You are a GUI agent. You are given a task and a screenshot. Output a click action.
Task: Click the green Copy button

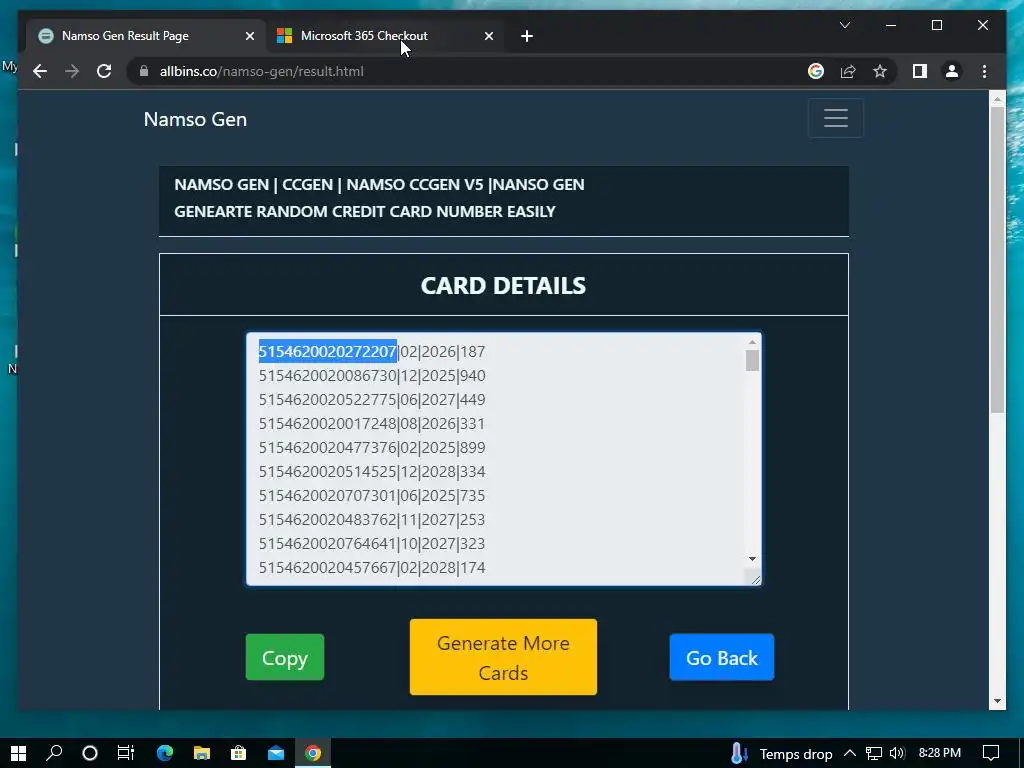click(x=285, y=658)
